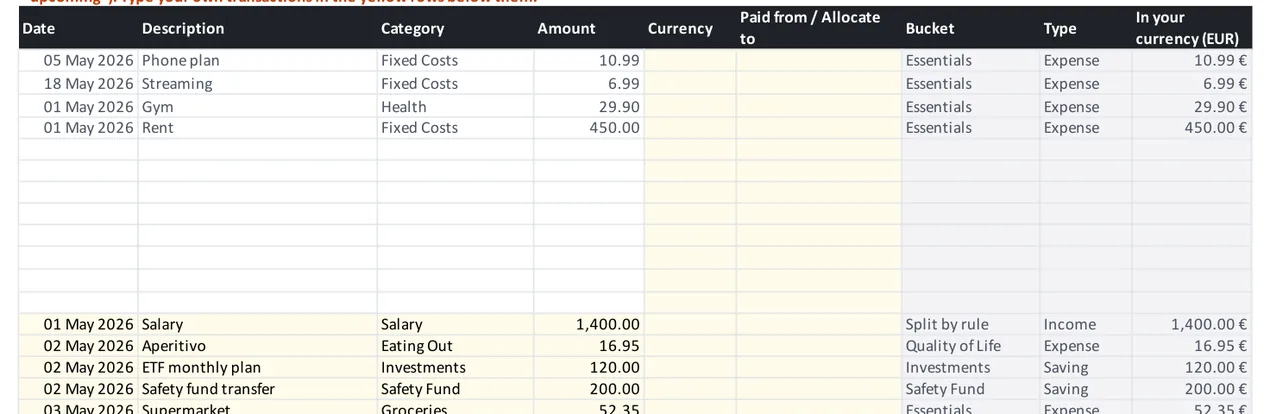Click the amount 120.00 for ETF plan
Screen dimensions: 1270x414
tap(588, 367)
